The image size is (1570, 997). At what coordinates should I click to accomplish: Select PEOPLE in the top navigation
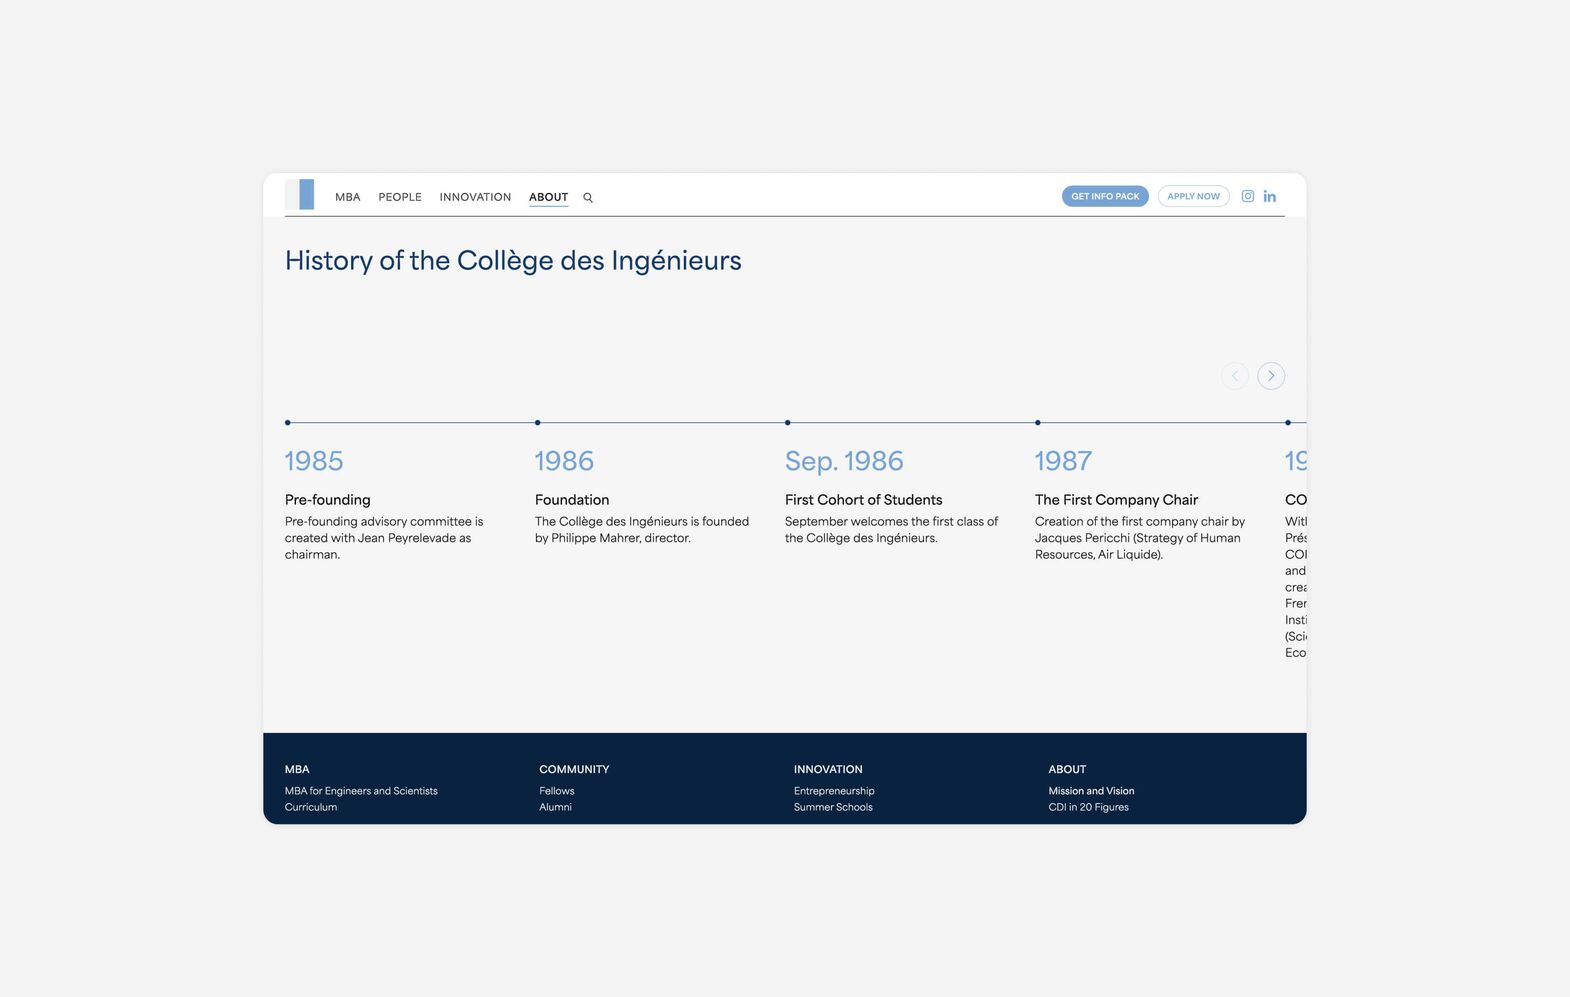pyautogui.click(x=400, y=197)
